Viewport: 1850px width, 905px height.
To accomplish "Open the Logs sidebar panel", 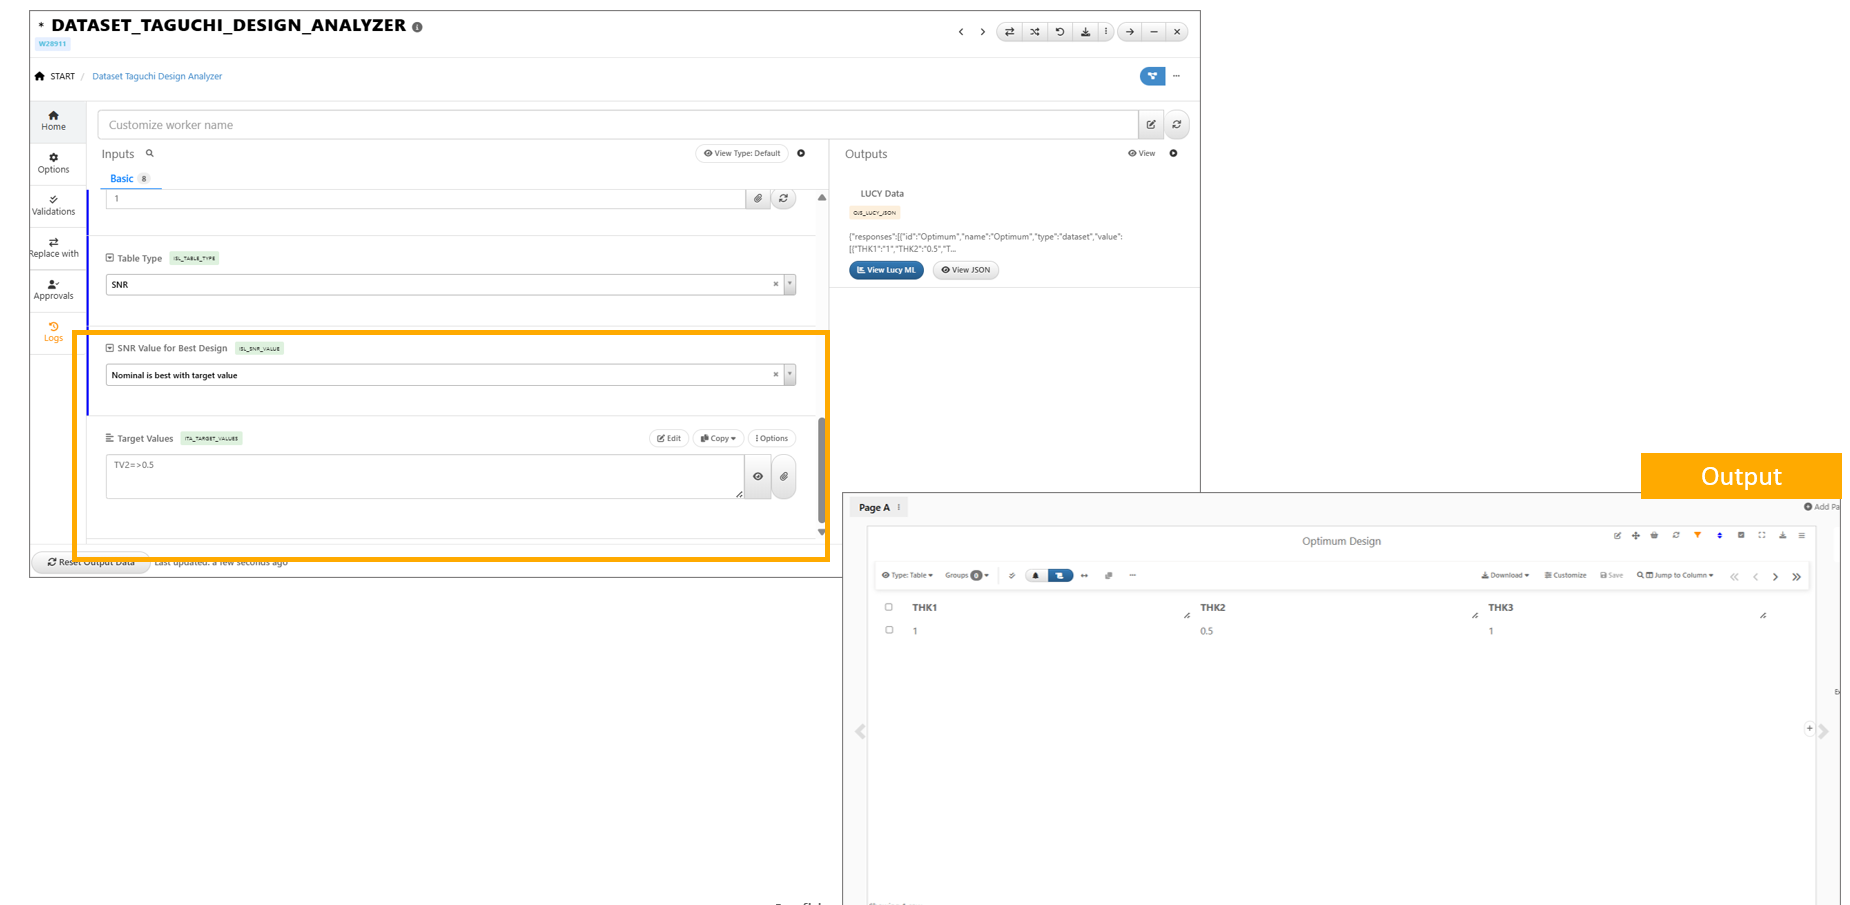I will pos(53,331).
